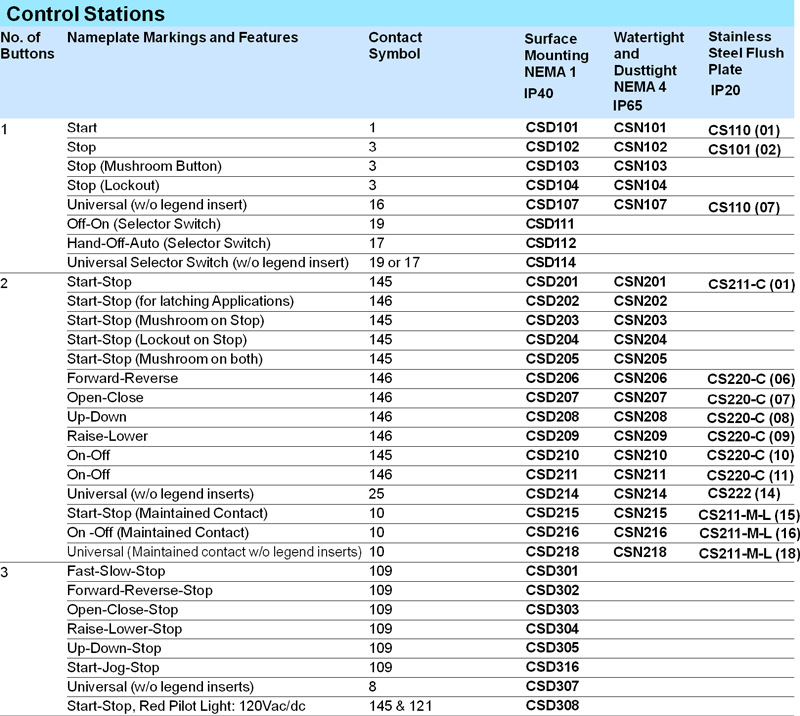Click part number CSN207
The image size is (800, 716).
[640, 398]
